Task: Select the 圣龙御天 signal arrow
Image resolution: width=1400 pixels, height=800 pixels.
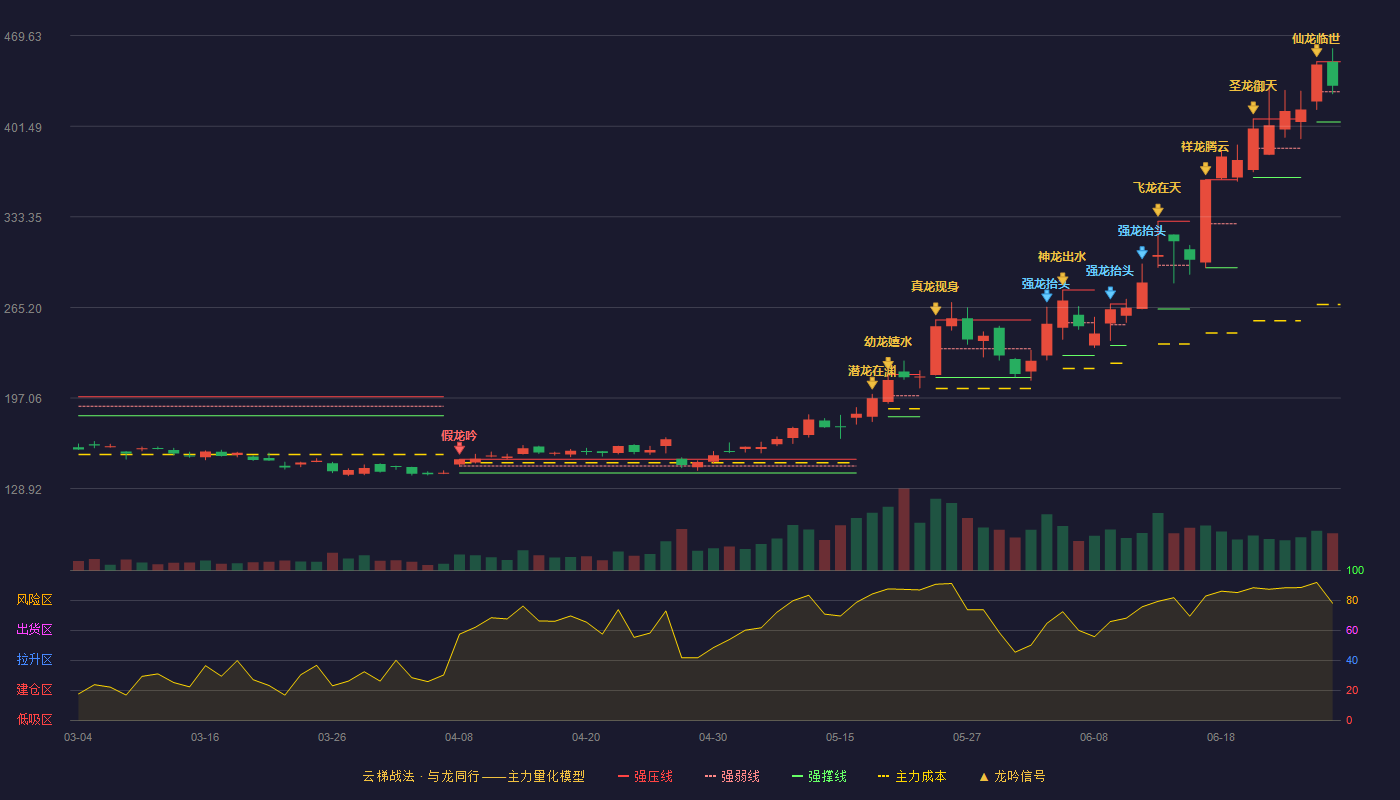Action: point(1253,108)
